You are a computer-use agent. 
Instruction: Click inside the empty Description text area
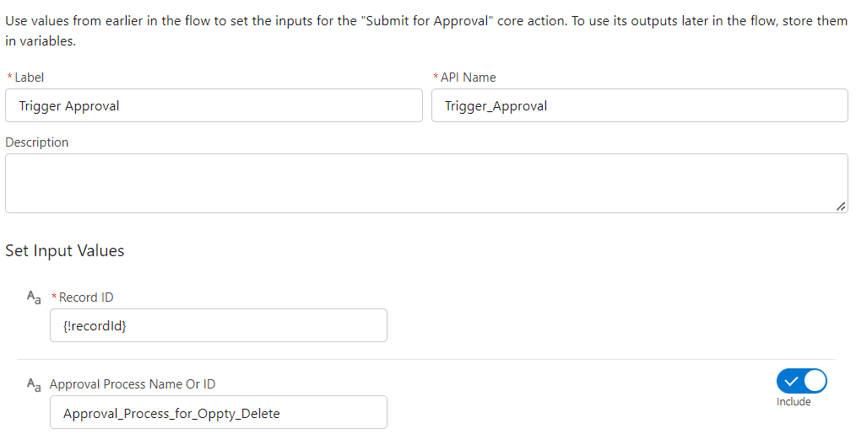[x=426, y=183]
